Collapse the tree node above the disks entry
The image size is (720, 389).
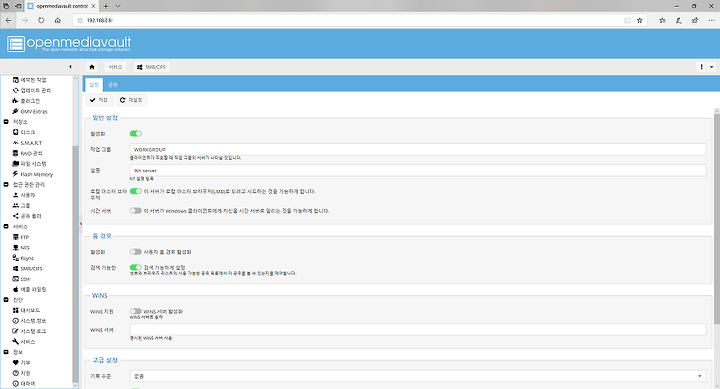pyautogui.click(x=6, y=122)
